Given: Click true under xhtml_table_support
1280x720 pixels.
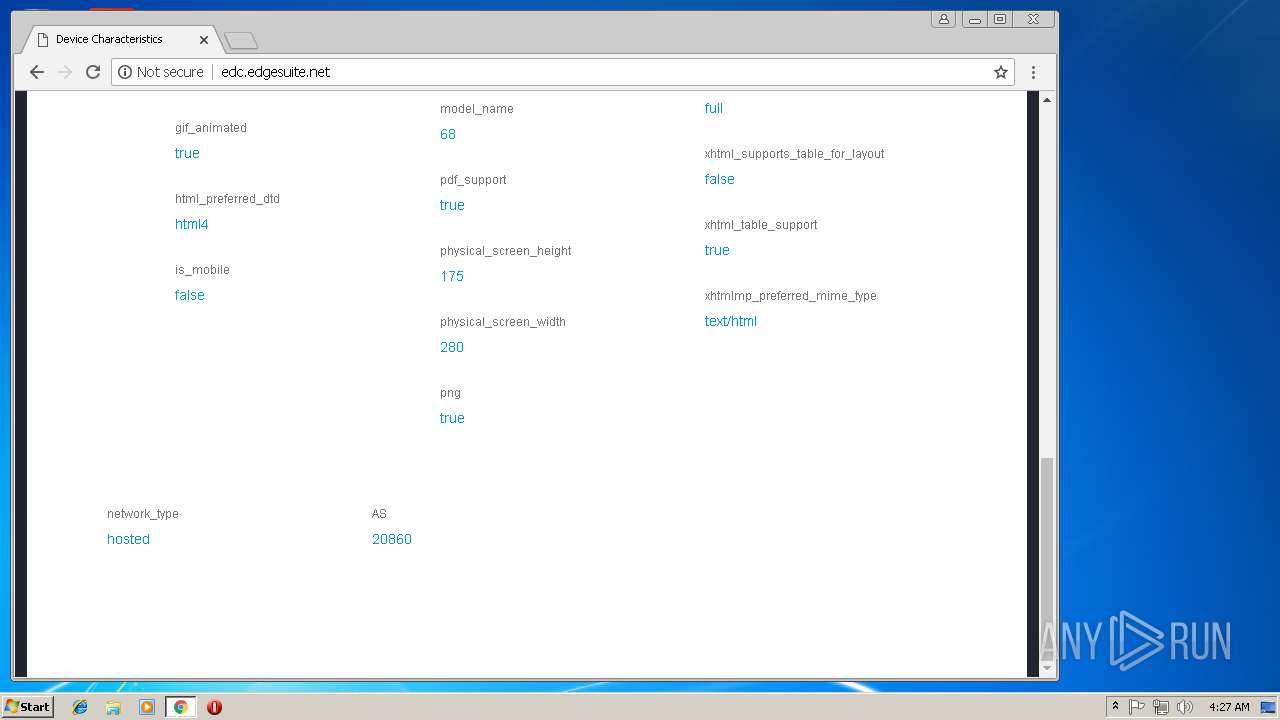Looking at the screenshot, I should click(717, 250).
